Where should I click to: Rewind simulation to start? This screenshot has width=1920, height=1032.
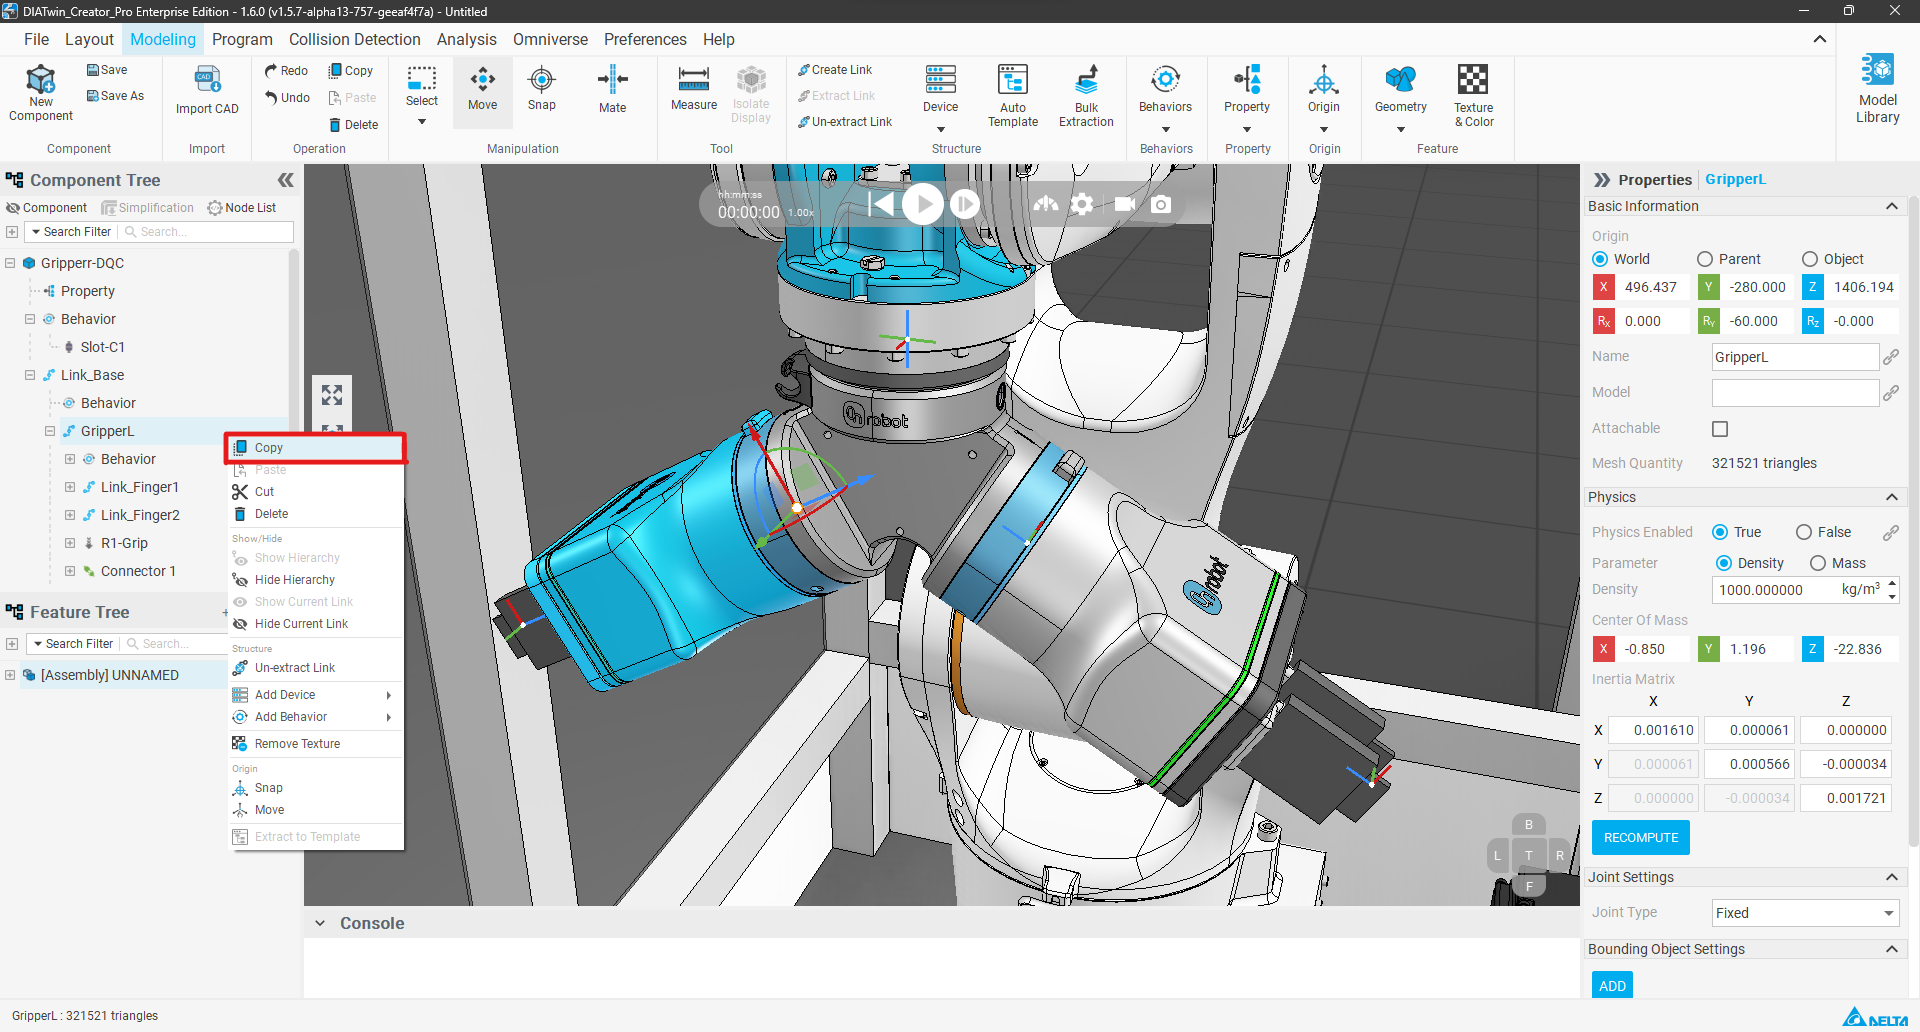(x=881, y=204)
